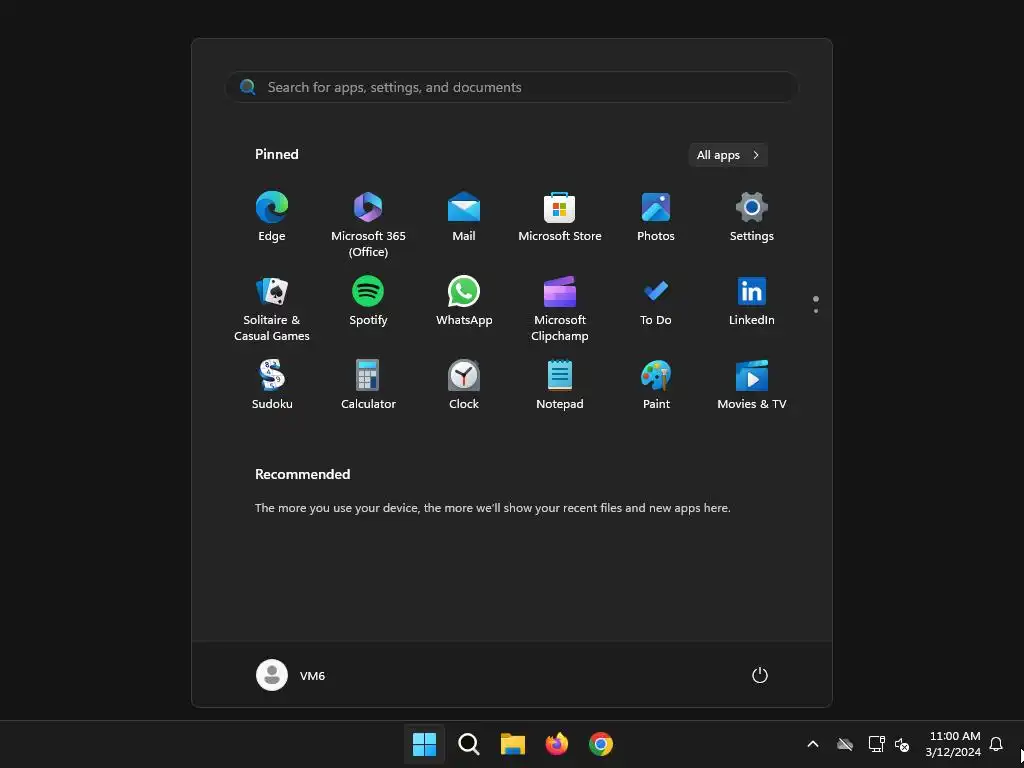This screenshot has width=1024, height=768.
Task: Show All apps list
Action: (x=728, y=155)
